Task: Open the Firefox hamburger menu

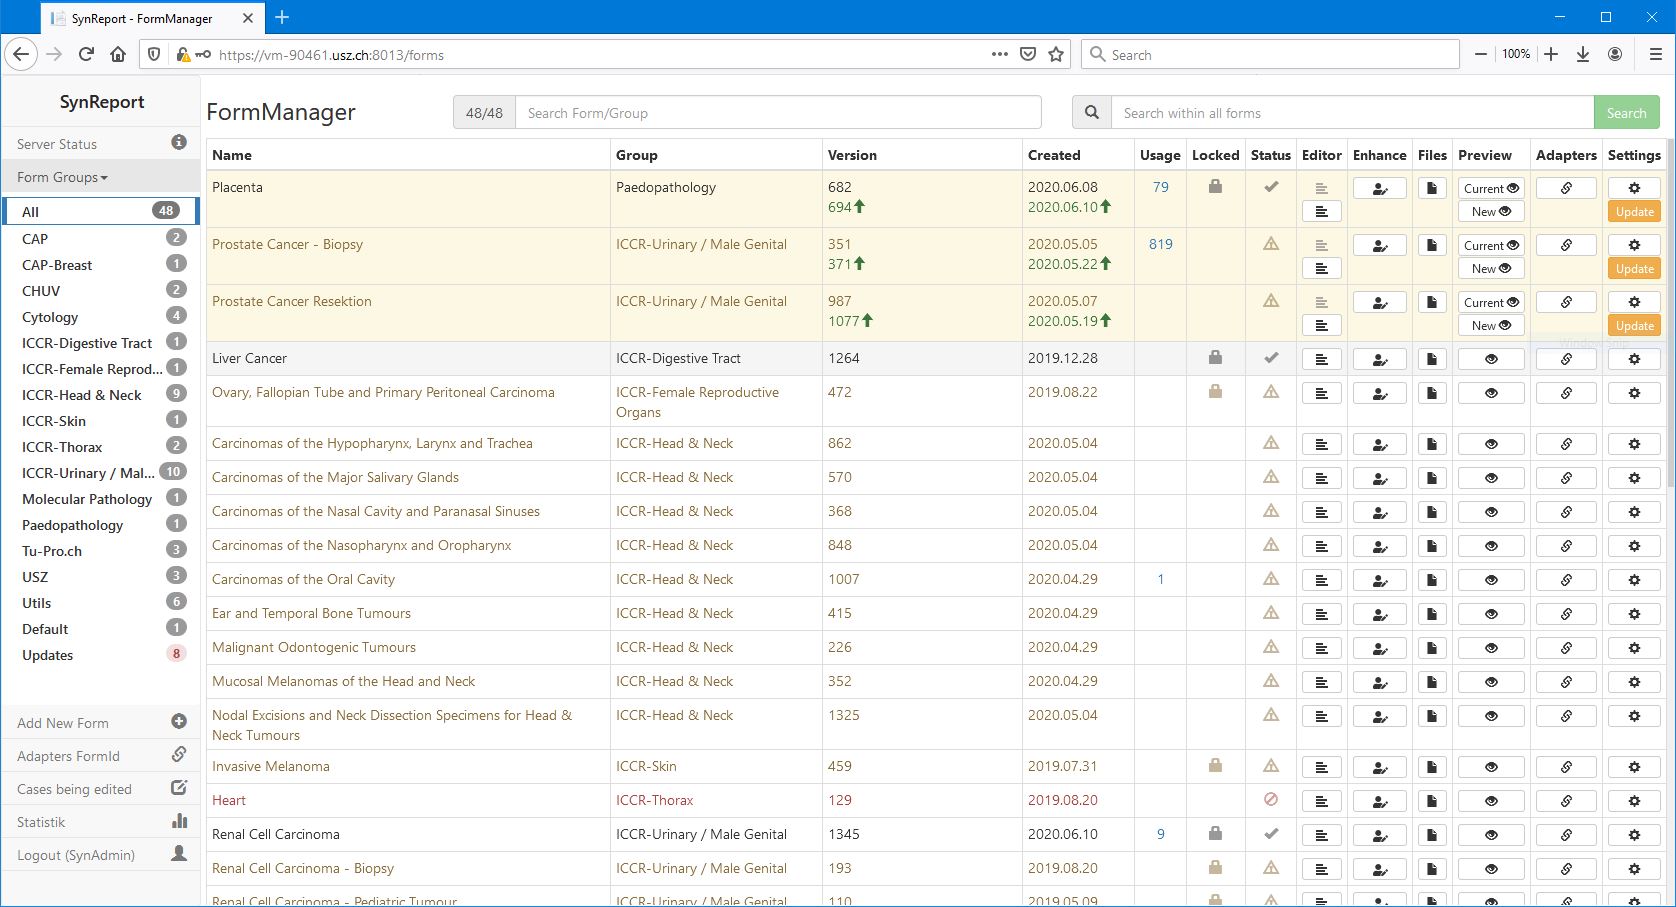Action: point(1656,54)
